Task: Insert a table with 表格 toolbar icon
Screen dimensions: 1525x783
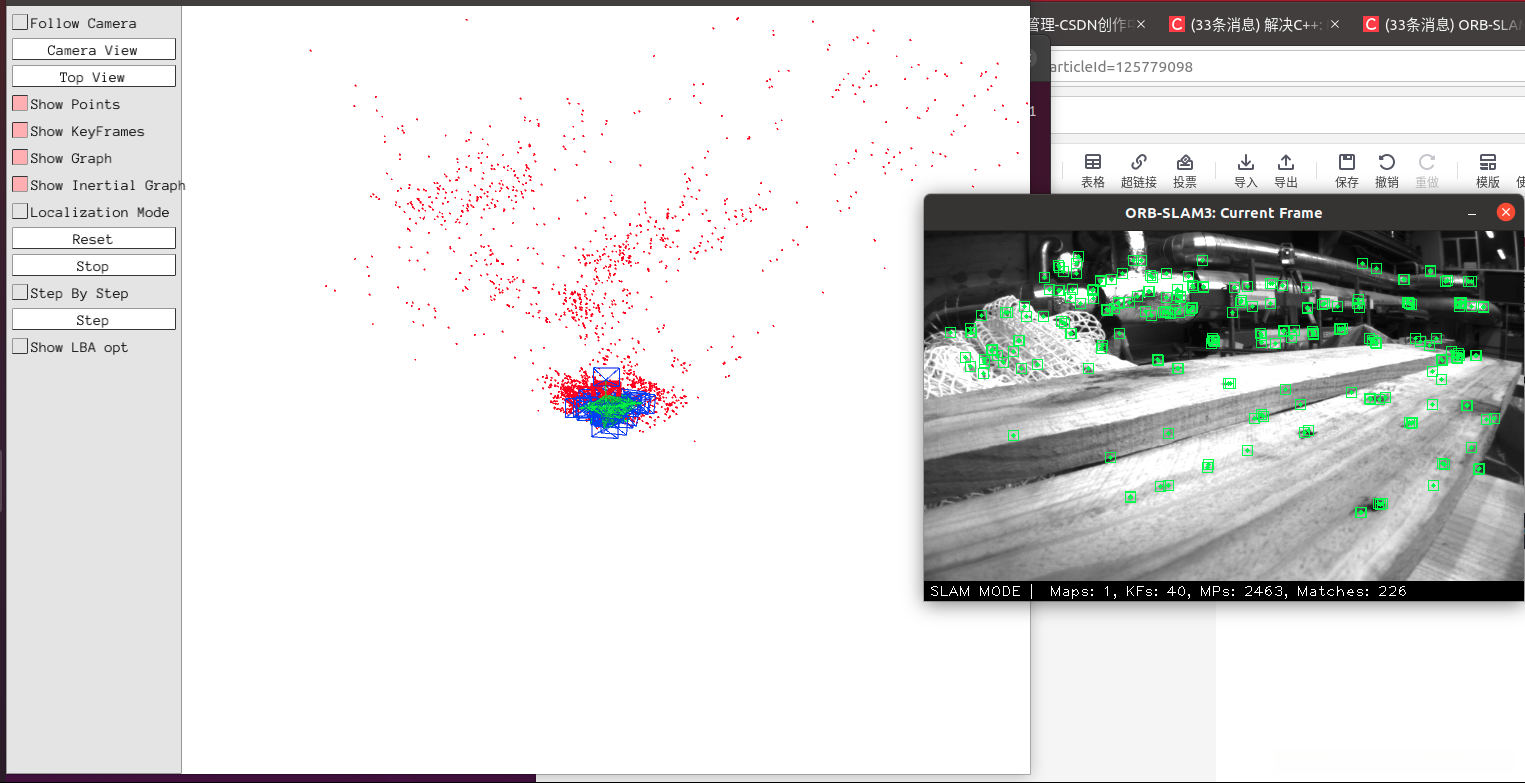Action: click(1093, 171)
